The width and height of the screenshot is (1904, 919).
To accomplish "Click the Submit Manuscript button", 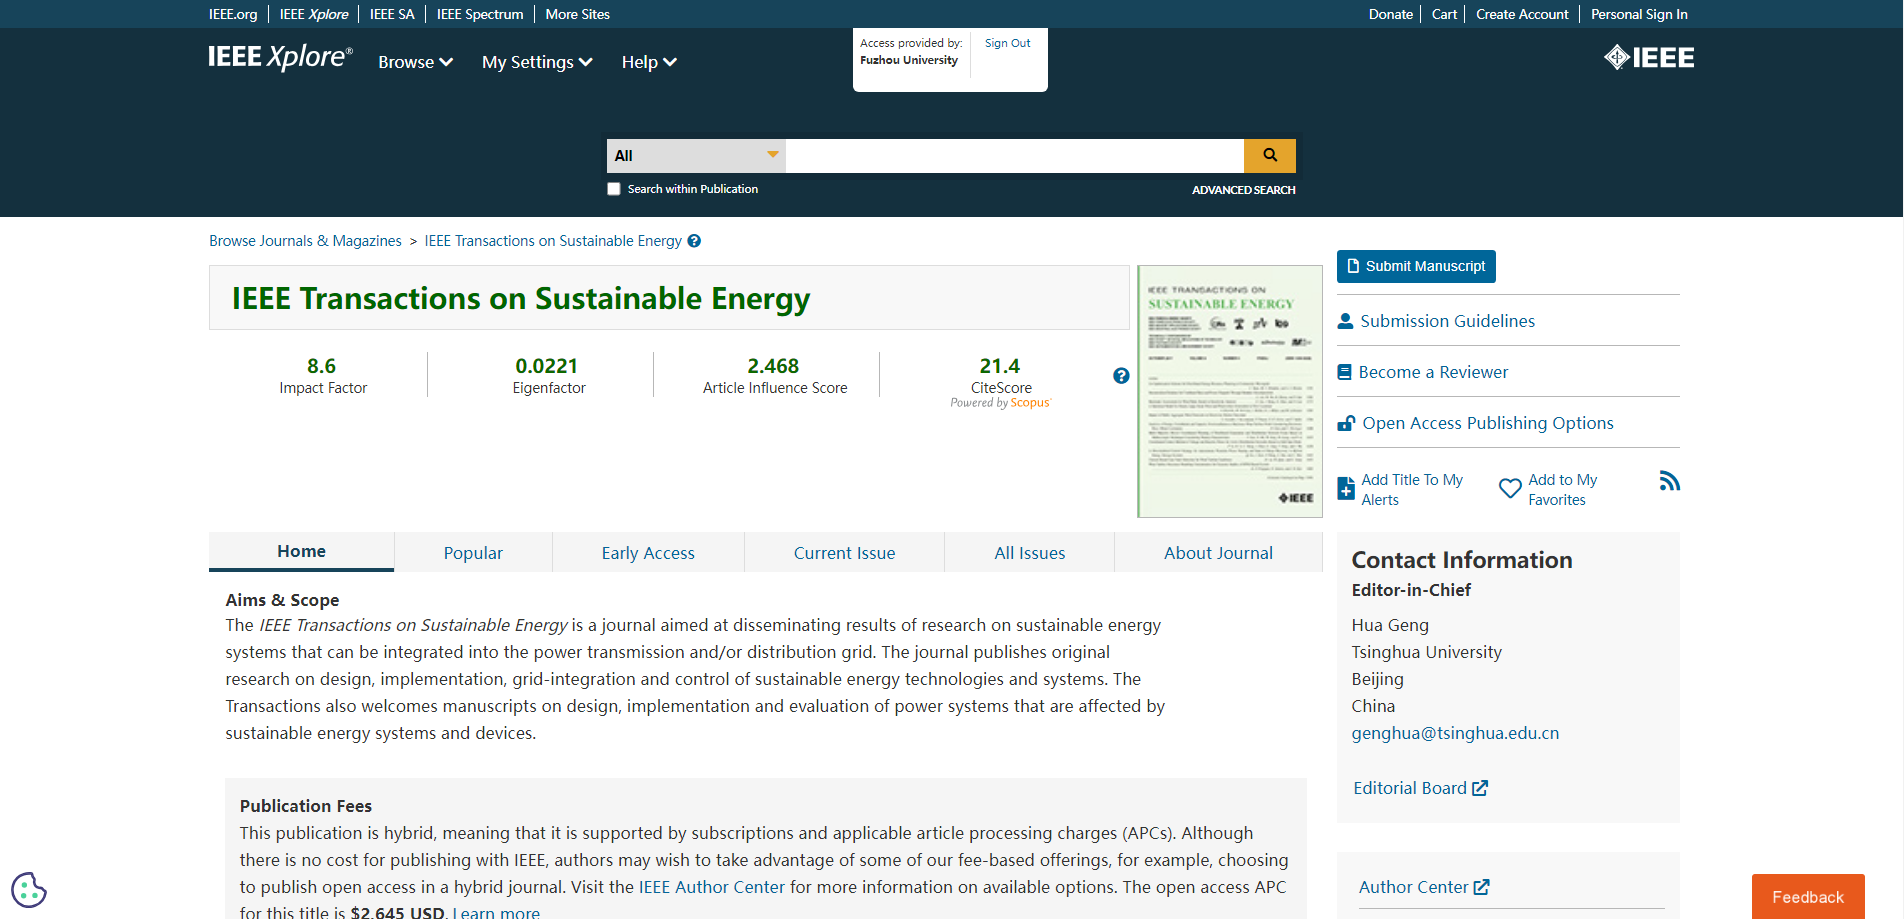I will (x=1416, y=266).
